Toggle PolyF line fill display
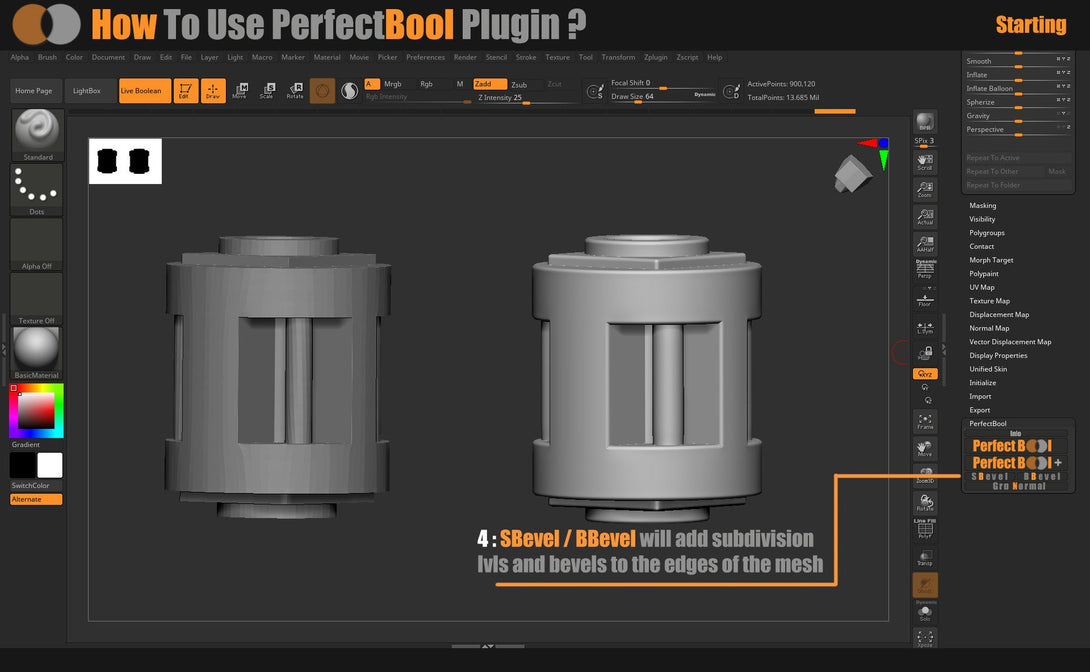 point(925,529)
